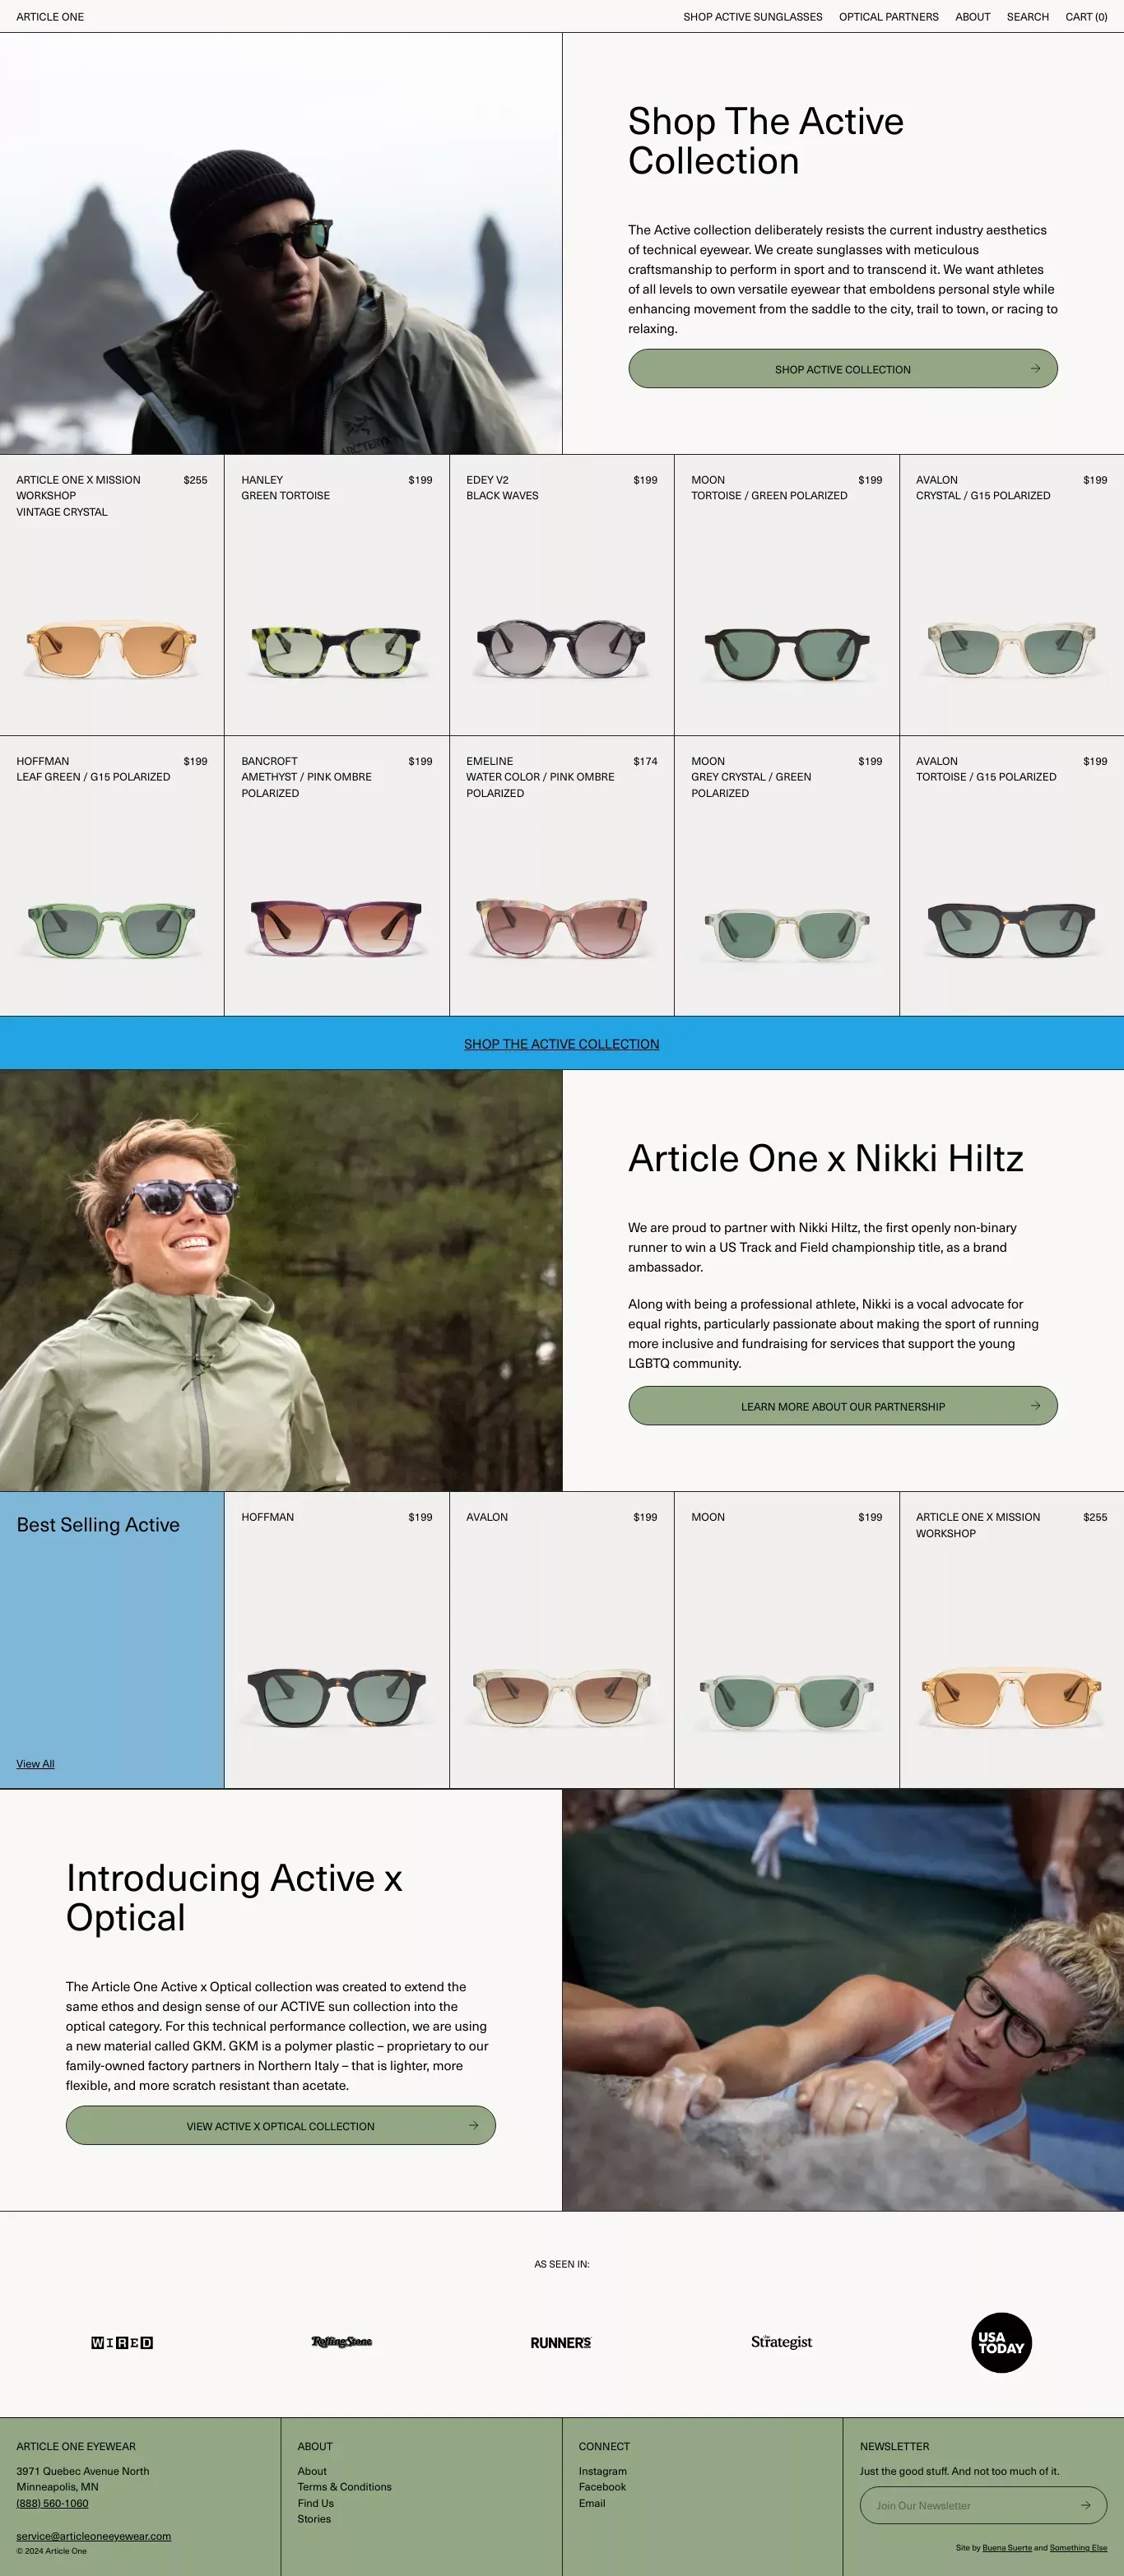1124x2576 pixels.
Task: Open the Instagram footer link
Action: (603, 2471)
